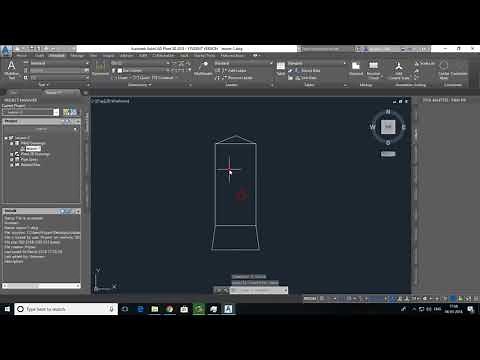This screenshot has height=360, width=480.
Task: Click the Multiline Text tool
Action: (x=11, y=70)
